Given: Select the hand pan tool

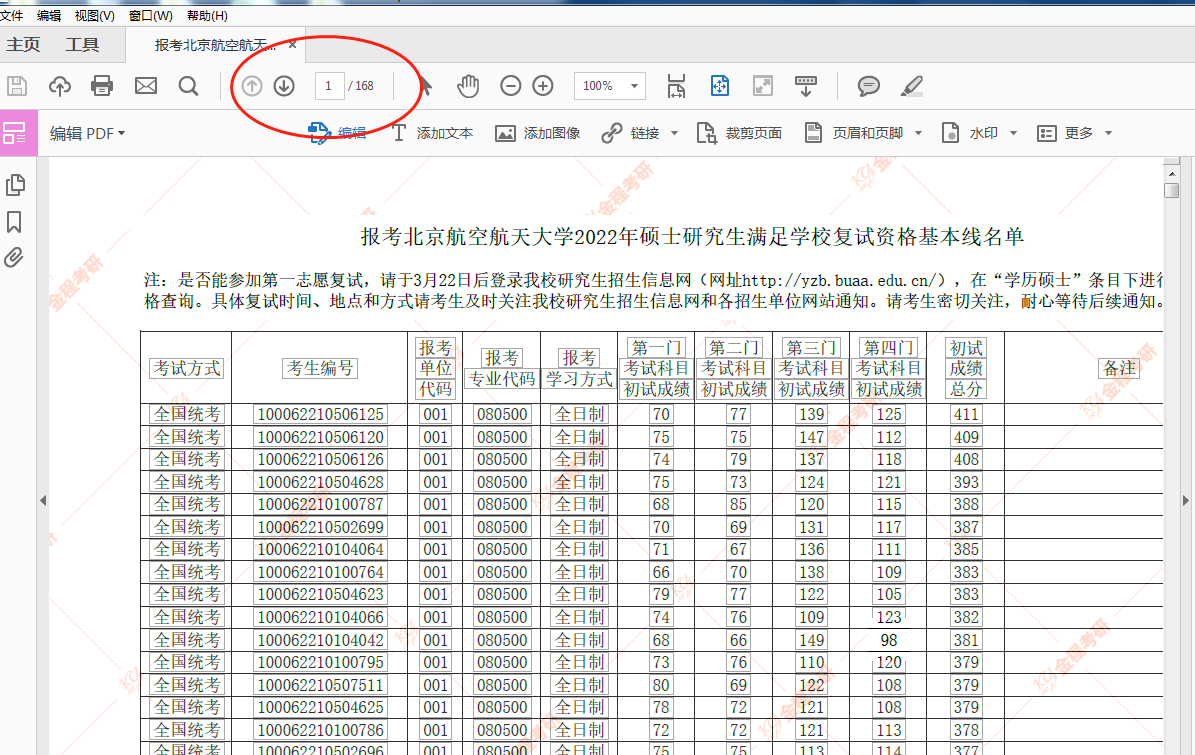Looking at the screenshot, I should [x=468, y=86].
